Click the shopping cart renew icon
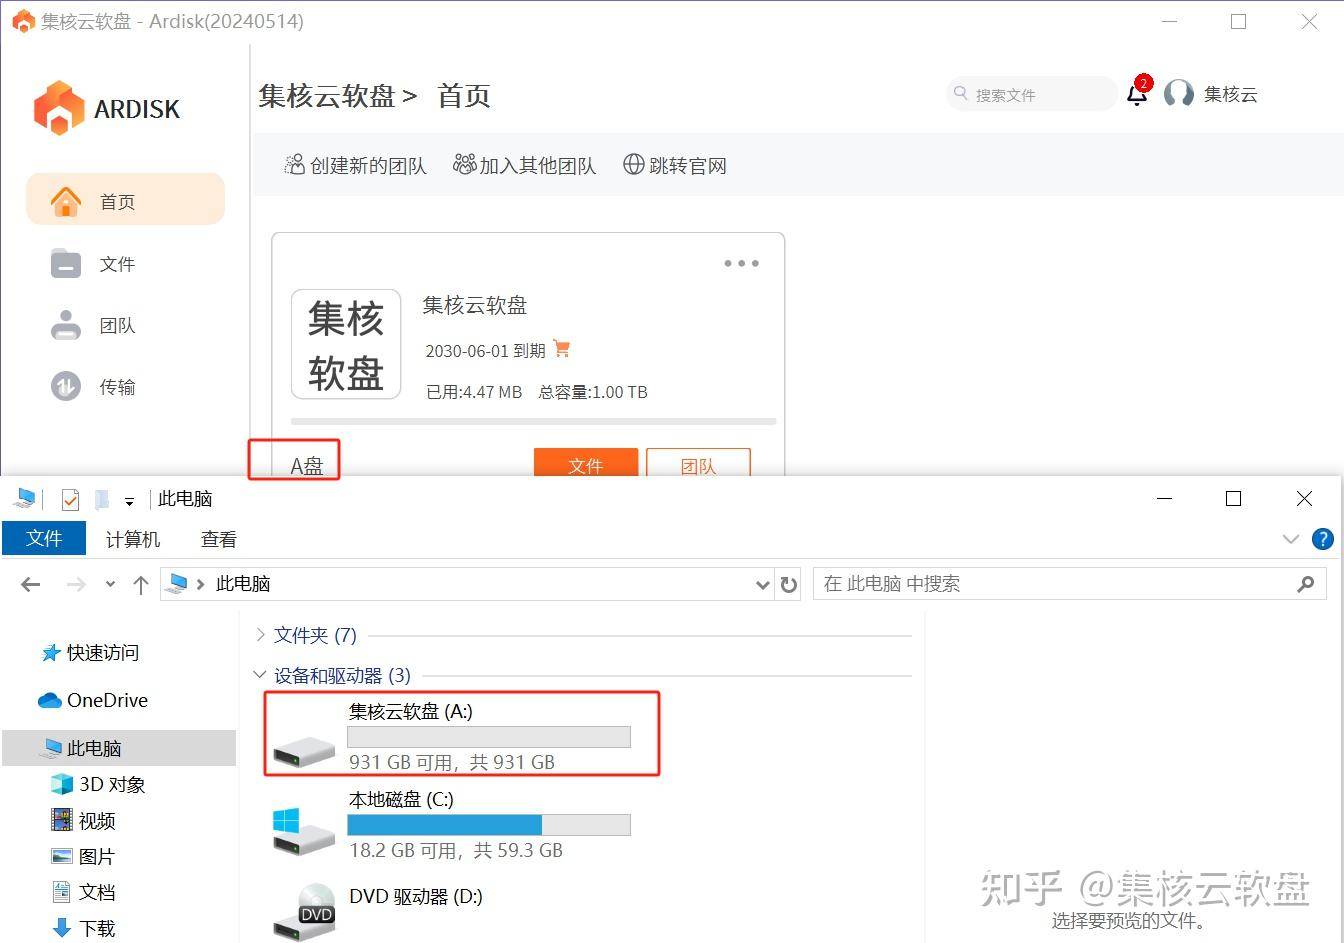Screen dimensions: 1344x943 point(561,349)
